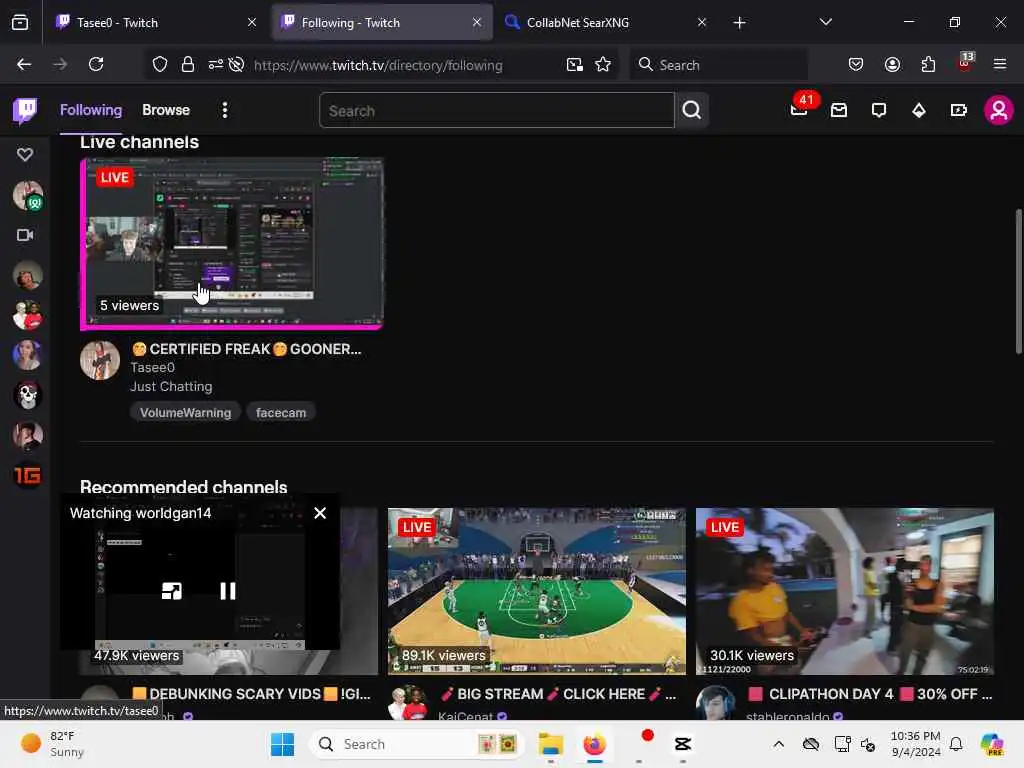1024x768 pixels.
Task: Open the Extensions puzzle icon
Action: coord(928,64)
